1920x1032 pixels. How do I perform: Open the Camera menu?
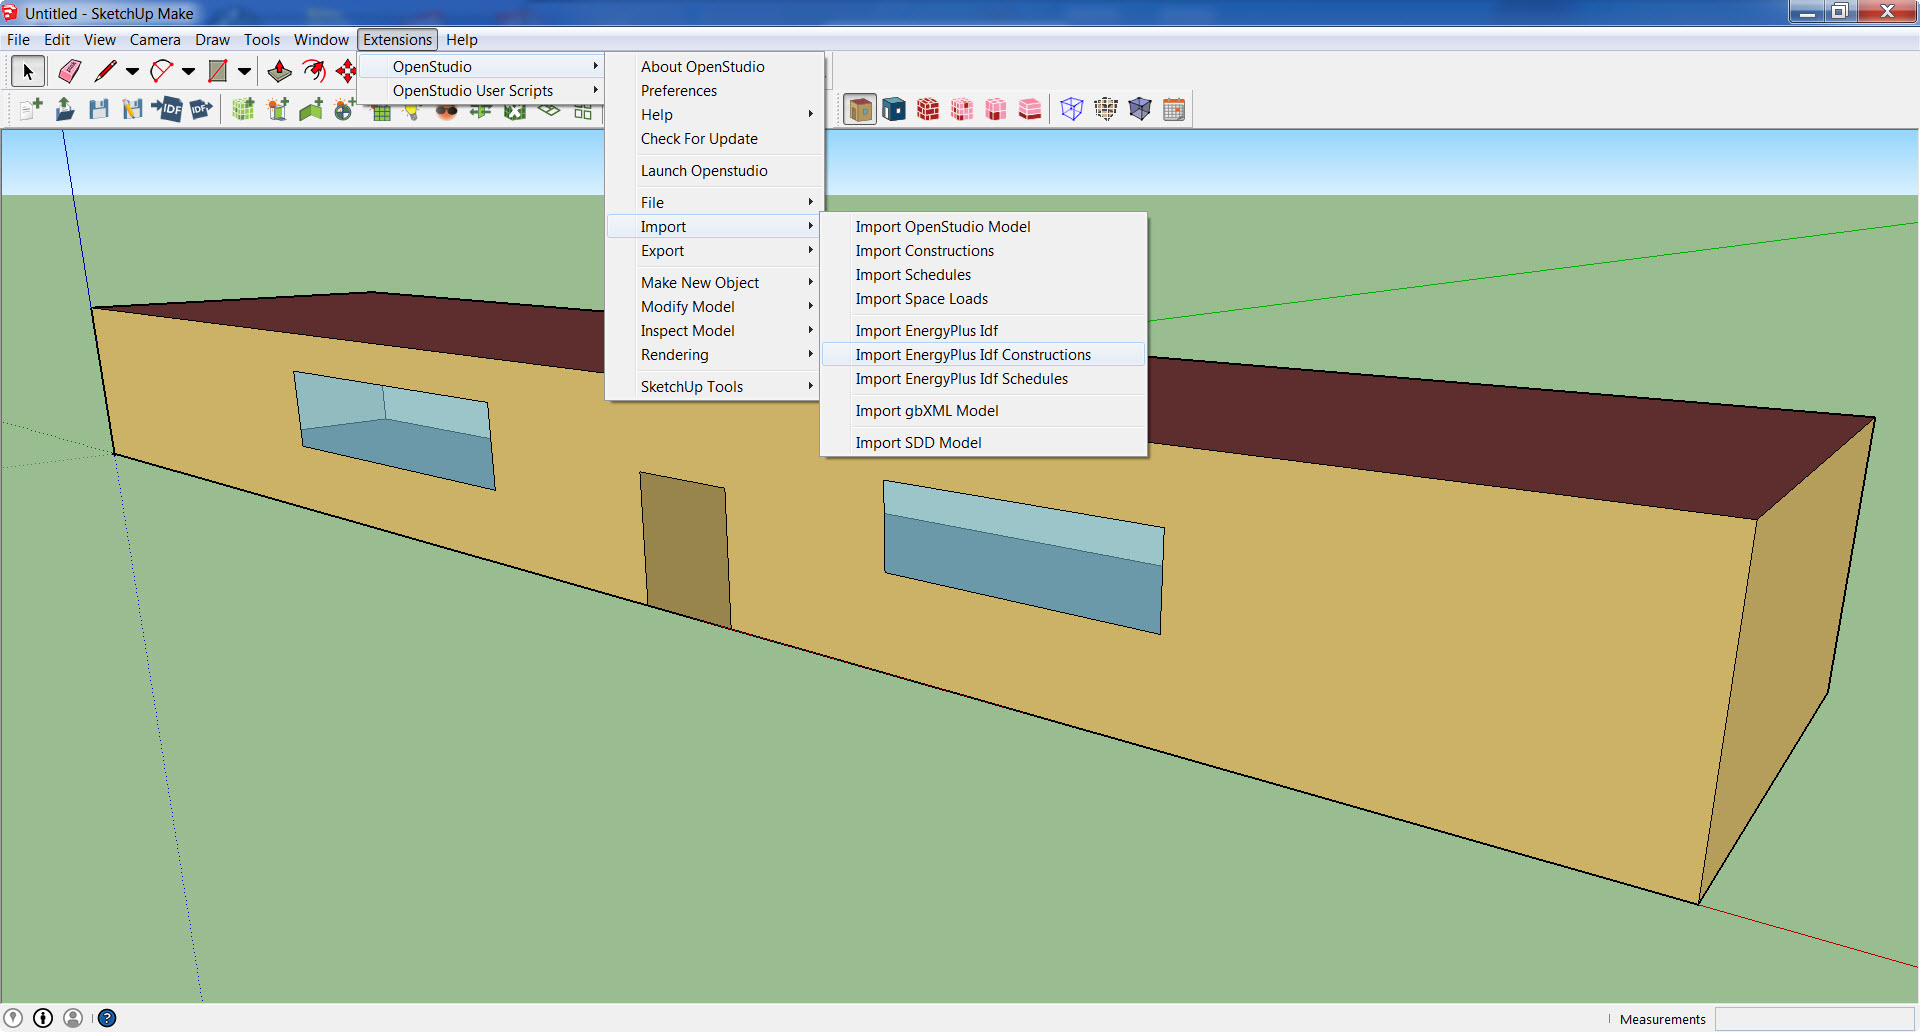pyautogui.click(x=155, y=40)
